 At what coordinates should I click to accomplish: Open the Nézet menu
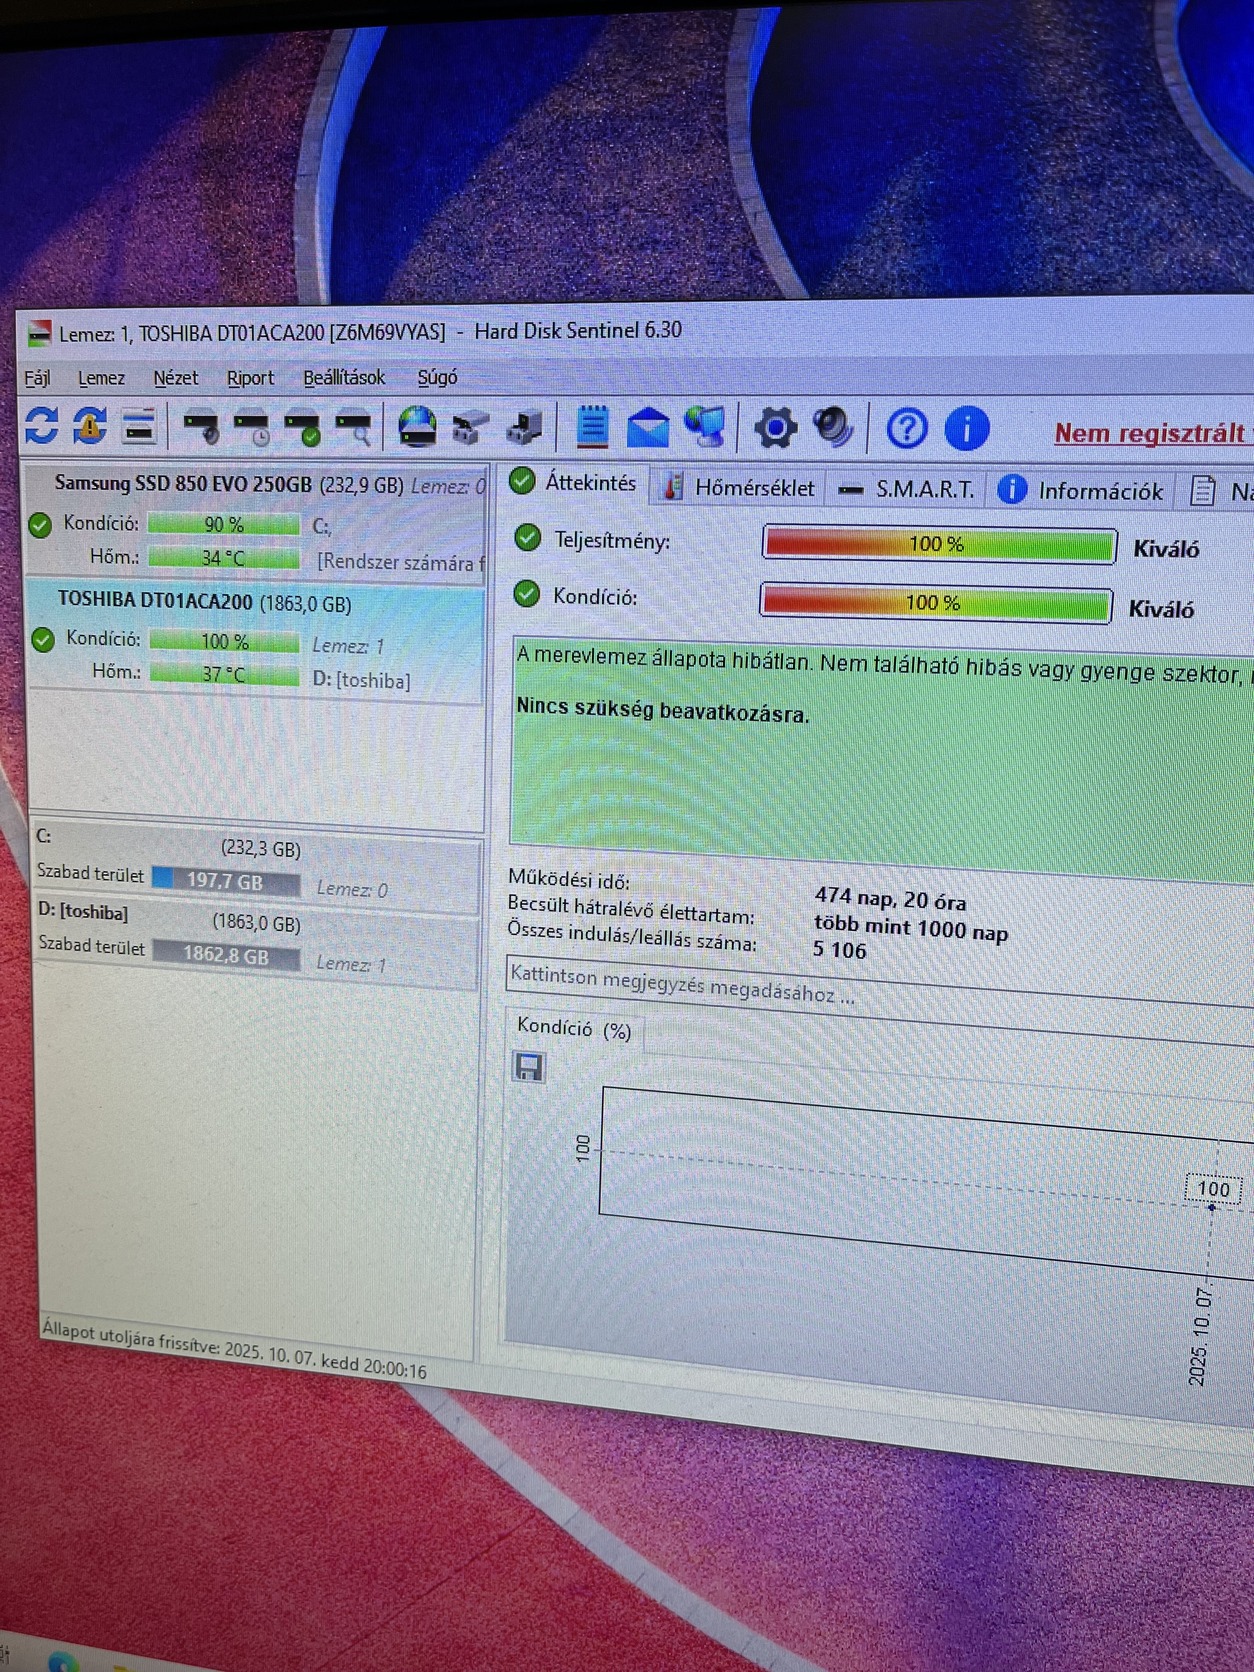pos(176,378)
